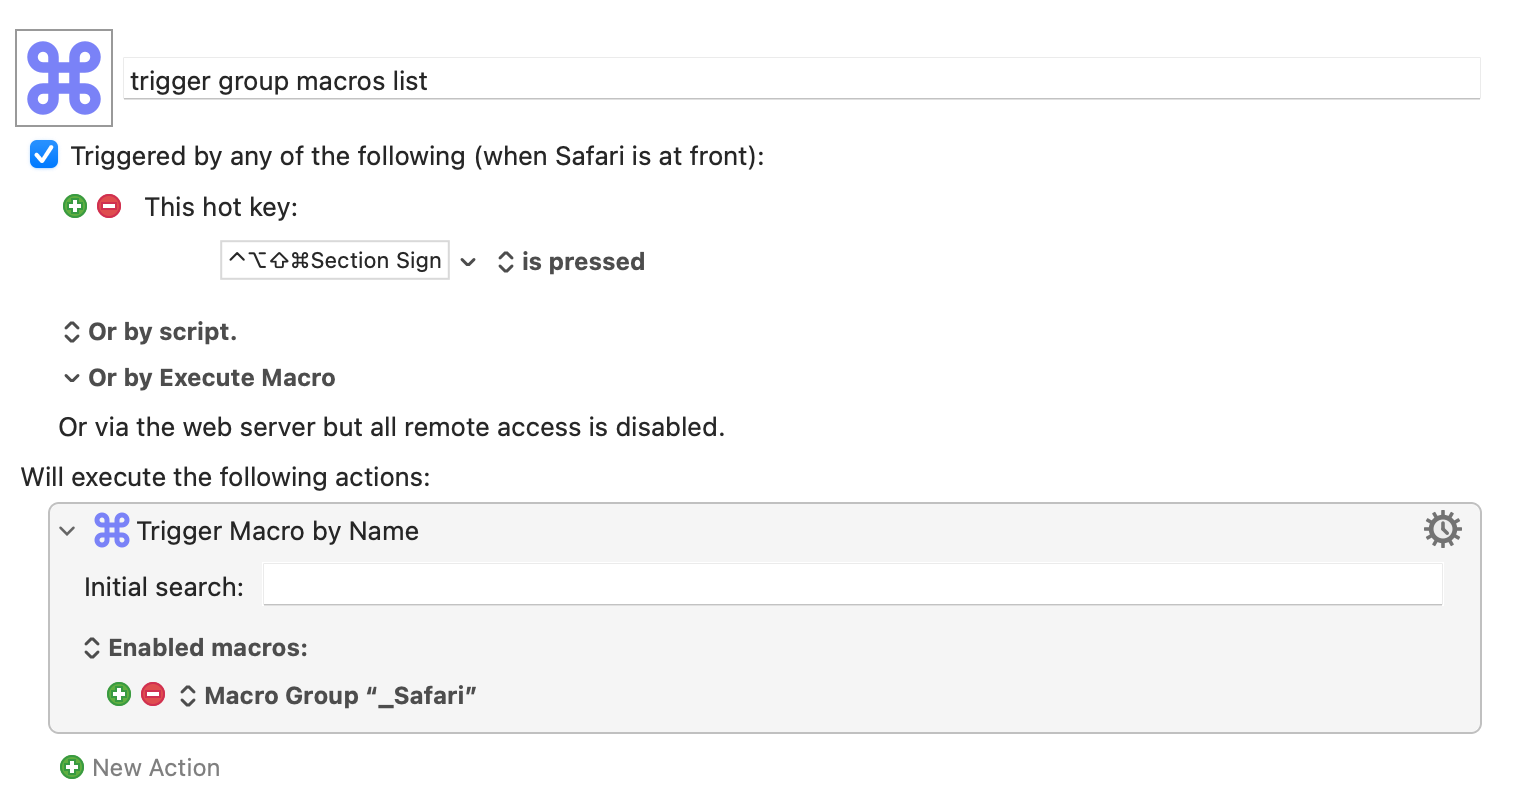The width and height of the screenshot is (1516, 806).
Task: Open the Or by script popup
Action: 150,332
